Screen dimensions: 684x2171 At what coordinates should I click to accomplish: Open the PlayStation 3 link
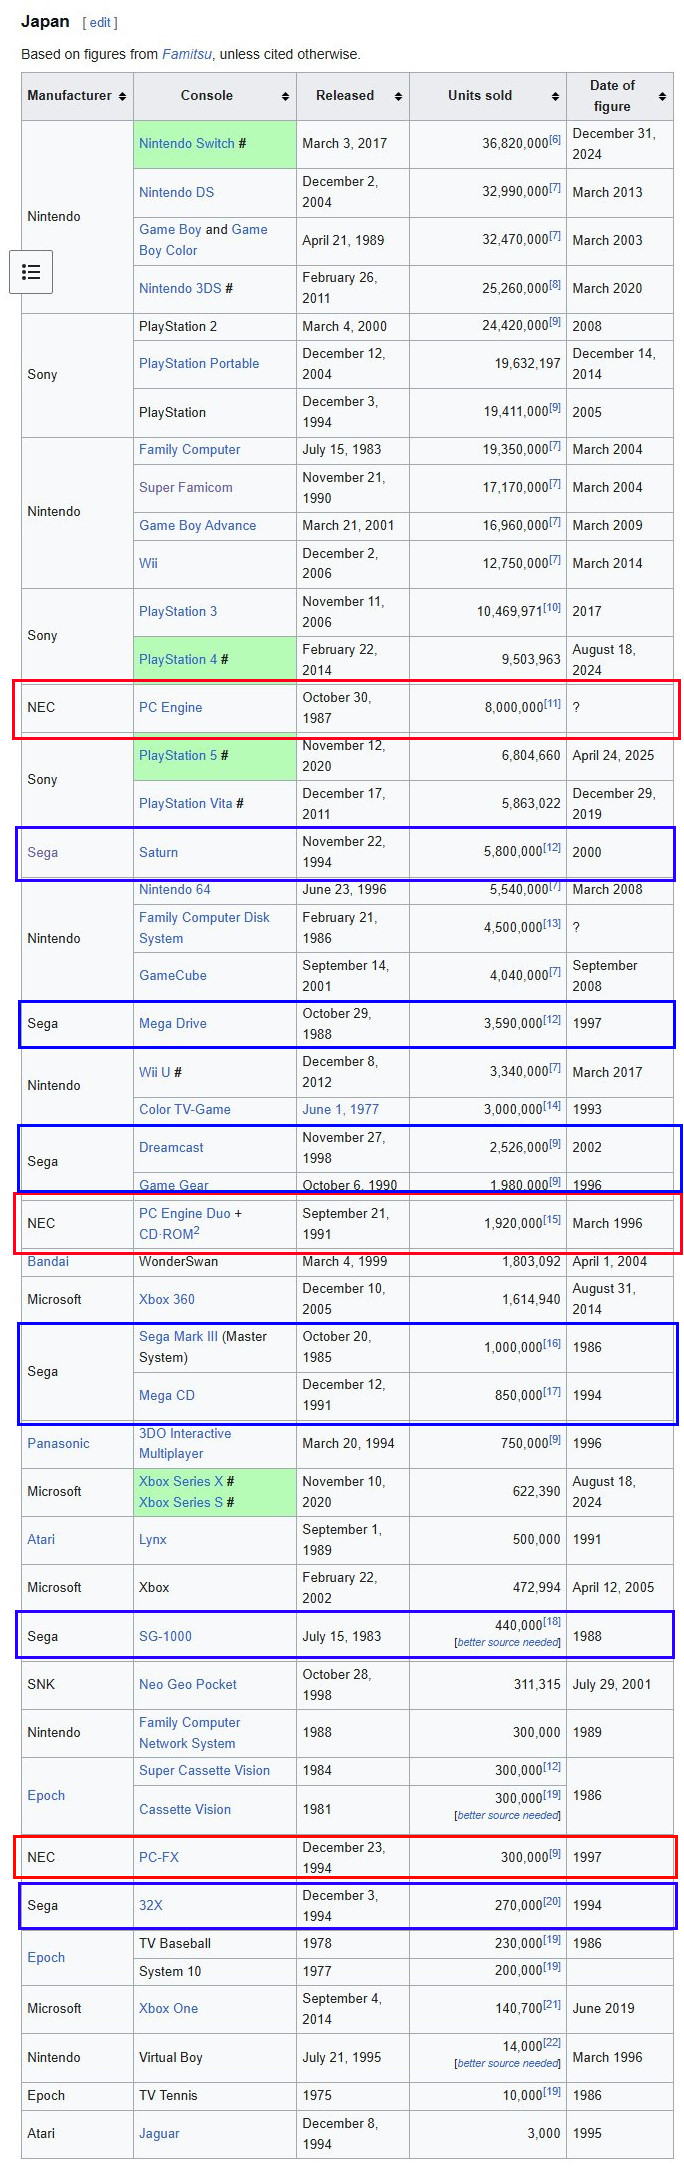(x=178, y=611)
